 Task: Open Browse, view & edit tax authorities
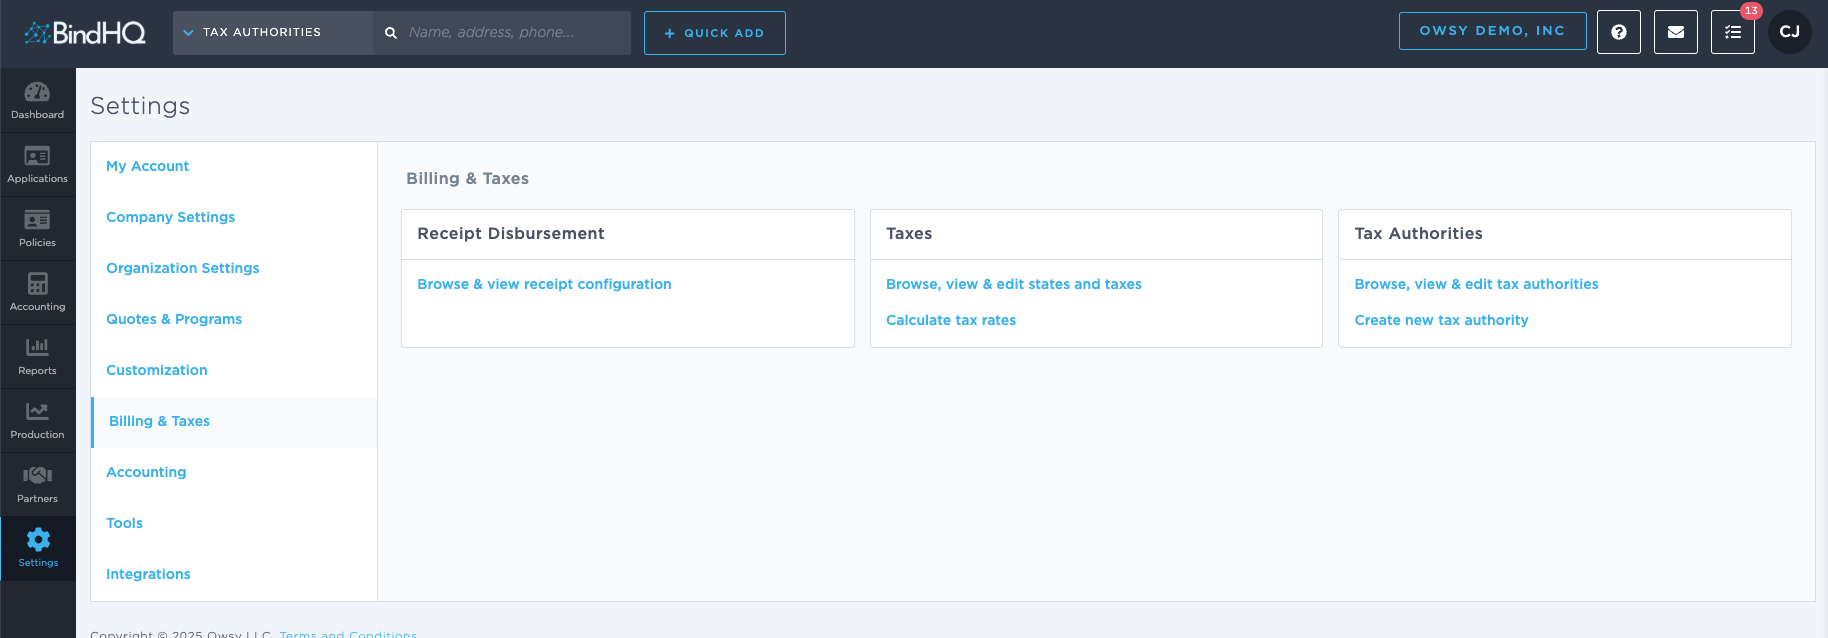tap(1476, 284)
